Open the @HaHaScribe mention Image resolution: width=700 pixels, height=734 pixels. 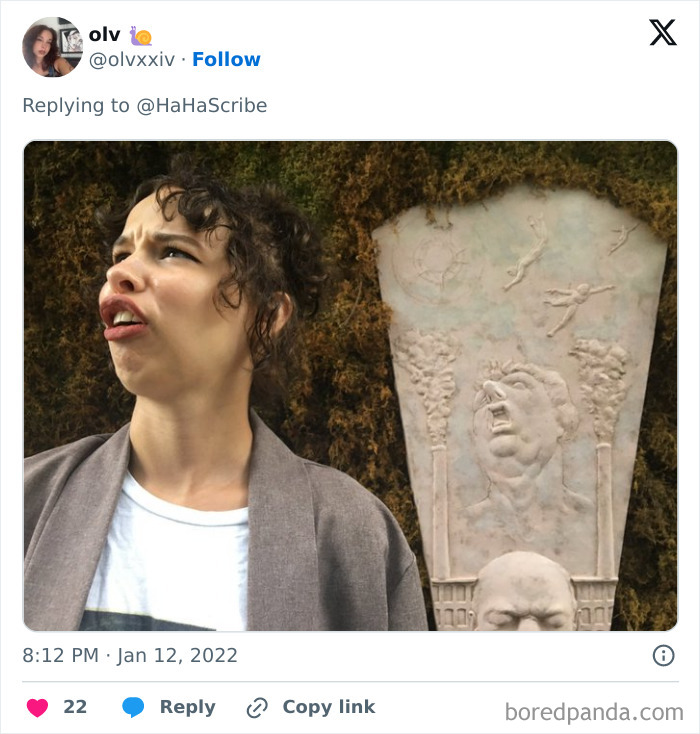click(x=201, y=105)
